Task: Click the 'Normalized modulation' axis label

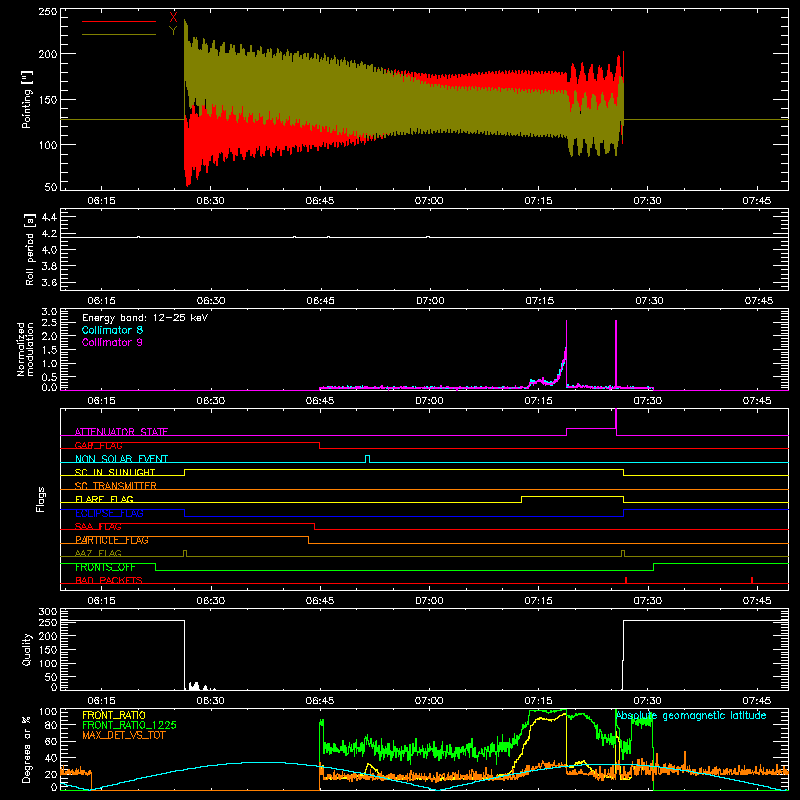Action: pyautogui.click(x=25, y=349)
